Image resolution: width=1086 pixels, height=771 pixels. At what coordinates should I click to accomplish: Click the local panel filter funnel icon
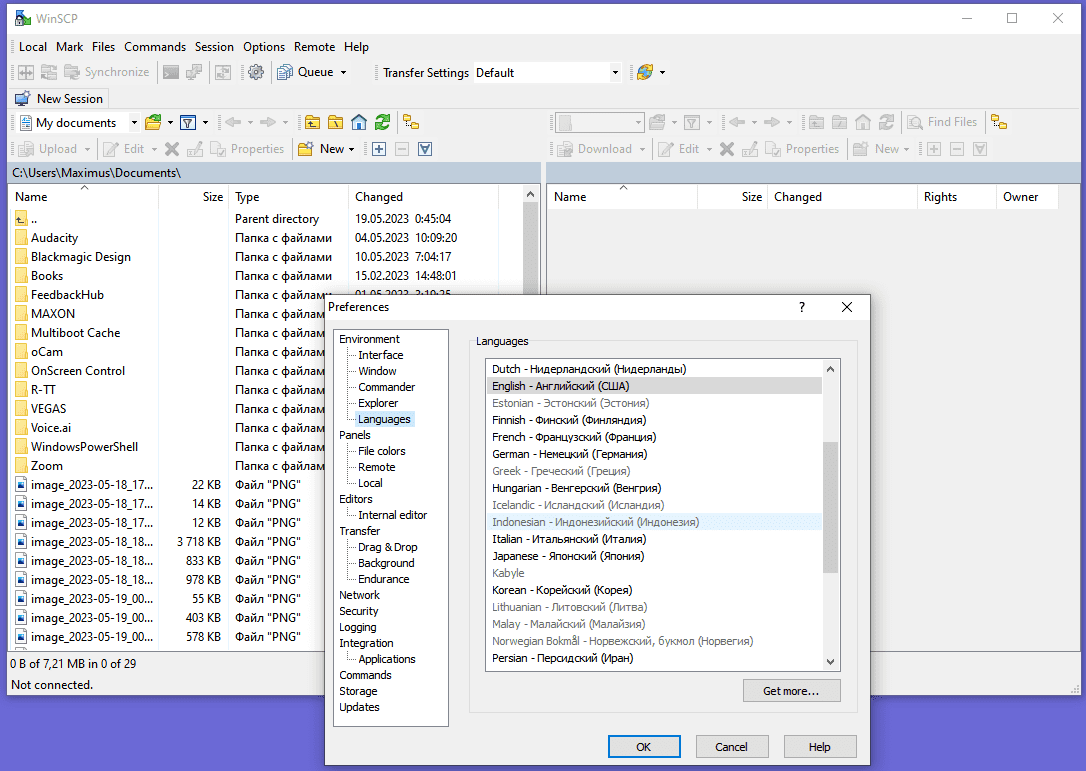[187, 122]
